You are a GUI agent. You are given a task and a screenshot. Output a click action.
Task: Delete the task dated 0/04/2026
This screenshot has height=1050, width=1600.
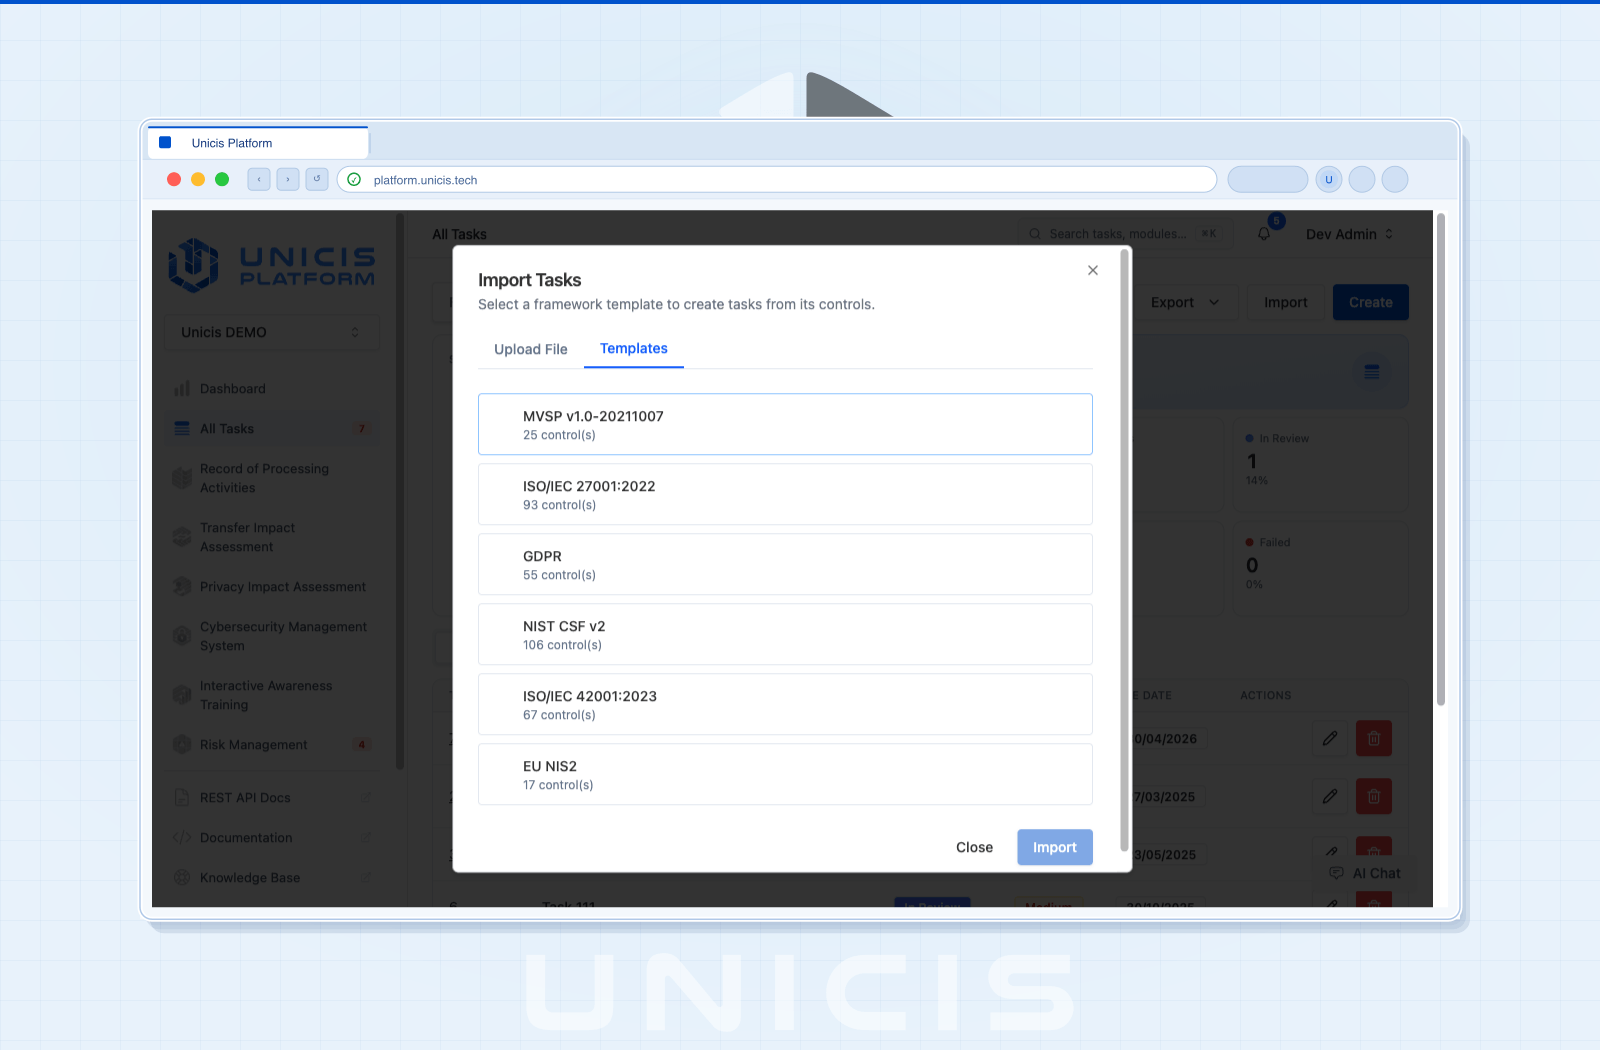point(1374,739)
